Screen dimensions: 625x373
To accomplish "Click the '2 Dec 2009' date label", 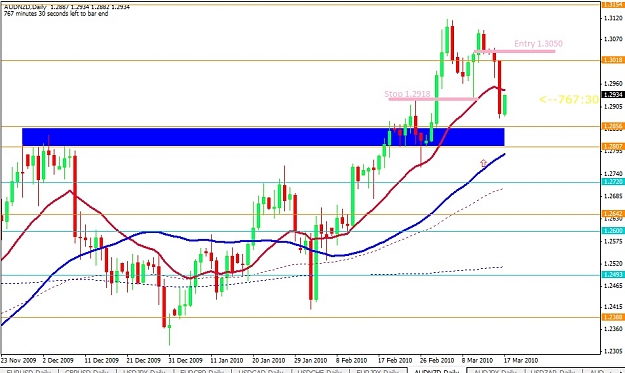I will [58, 360].
